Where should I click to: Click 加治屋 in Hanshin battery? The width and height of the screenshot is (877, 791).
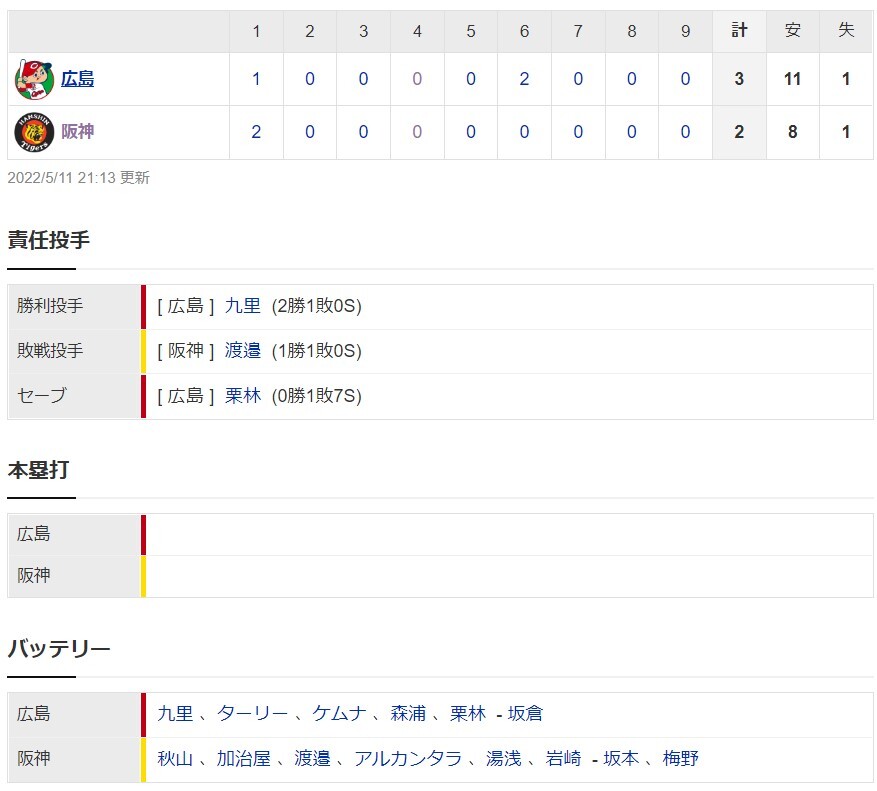243,759
